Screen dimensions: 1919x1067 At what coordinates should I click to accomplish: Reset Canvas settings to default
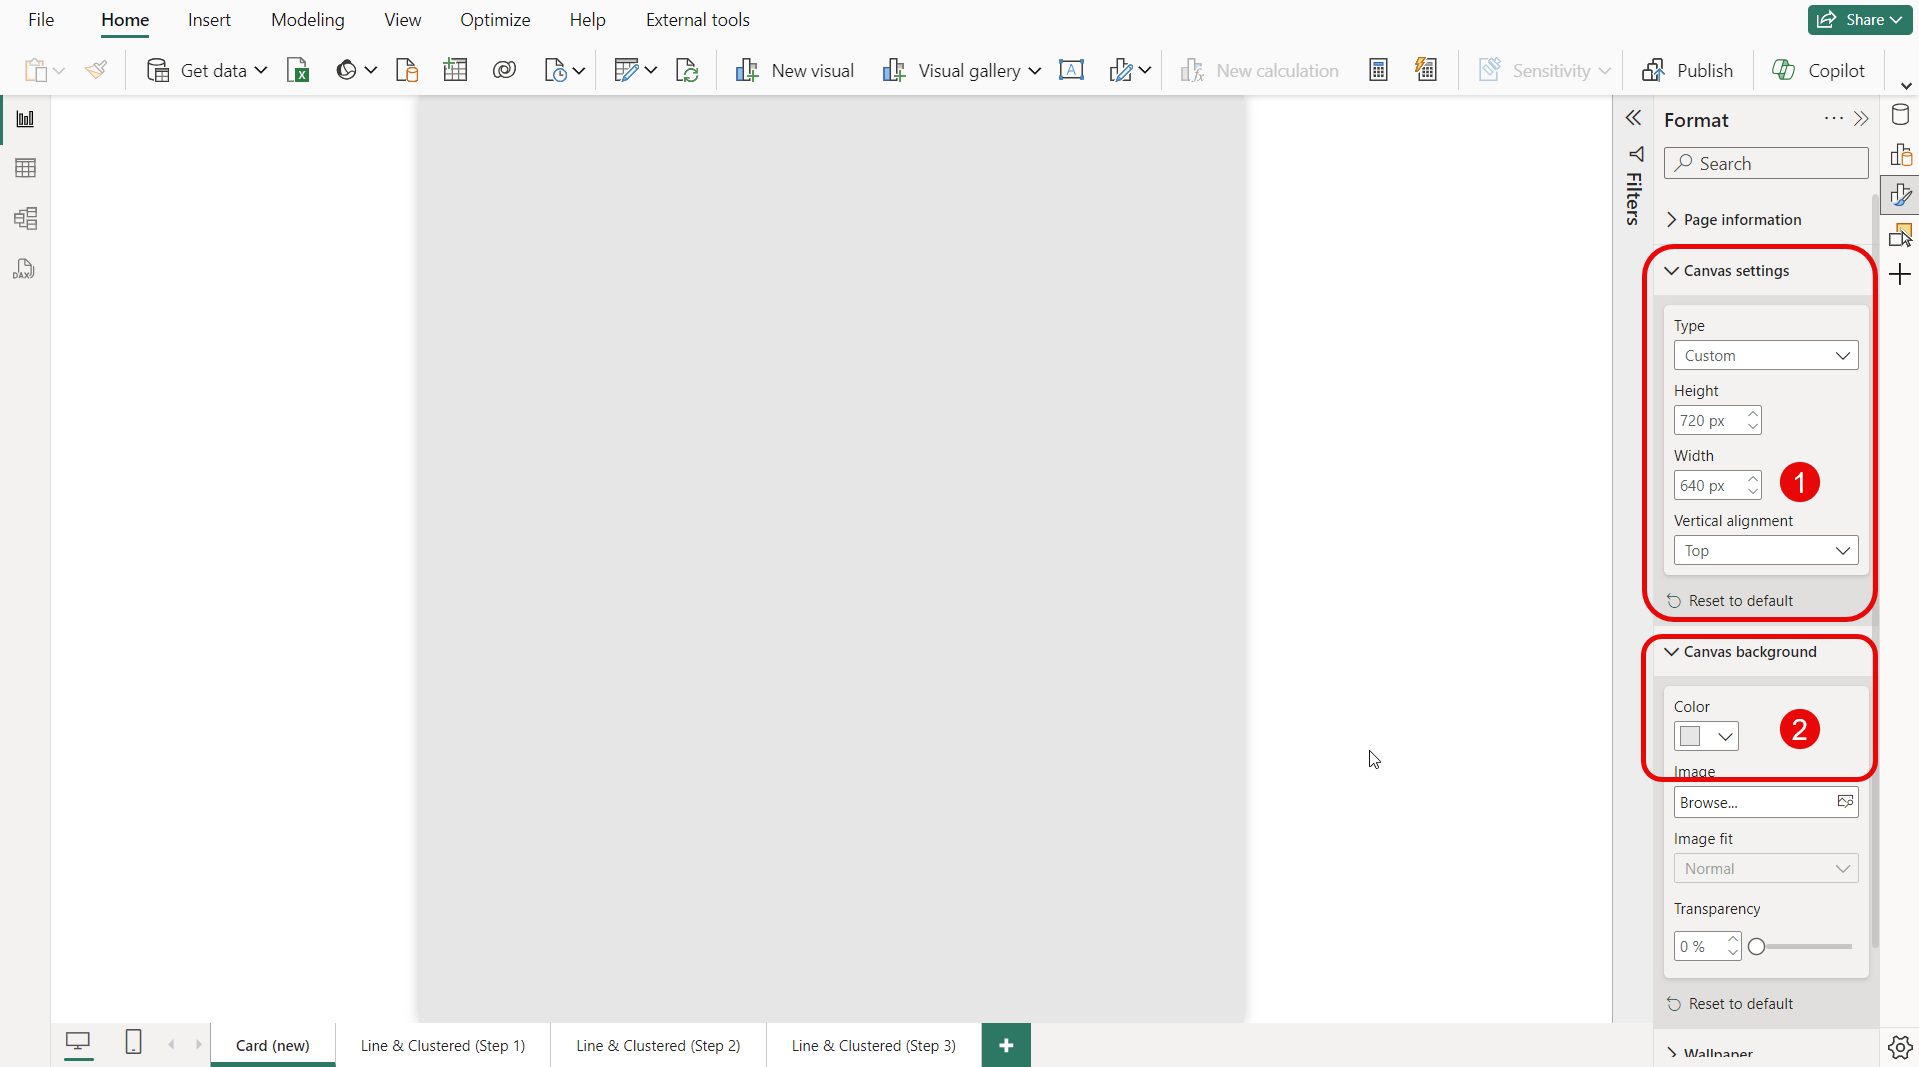[x=1730, y=601]
